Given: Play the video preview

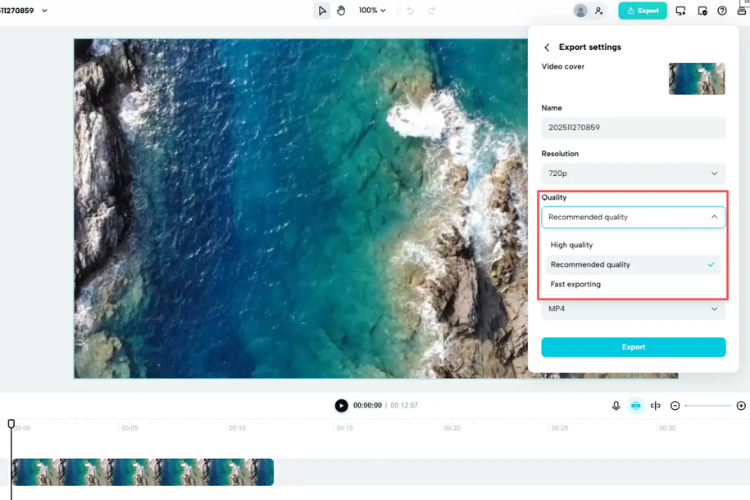Looking at the screenshot, I should [341, 405].
